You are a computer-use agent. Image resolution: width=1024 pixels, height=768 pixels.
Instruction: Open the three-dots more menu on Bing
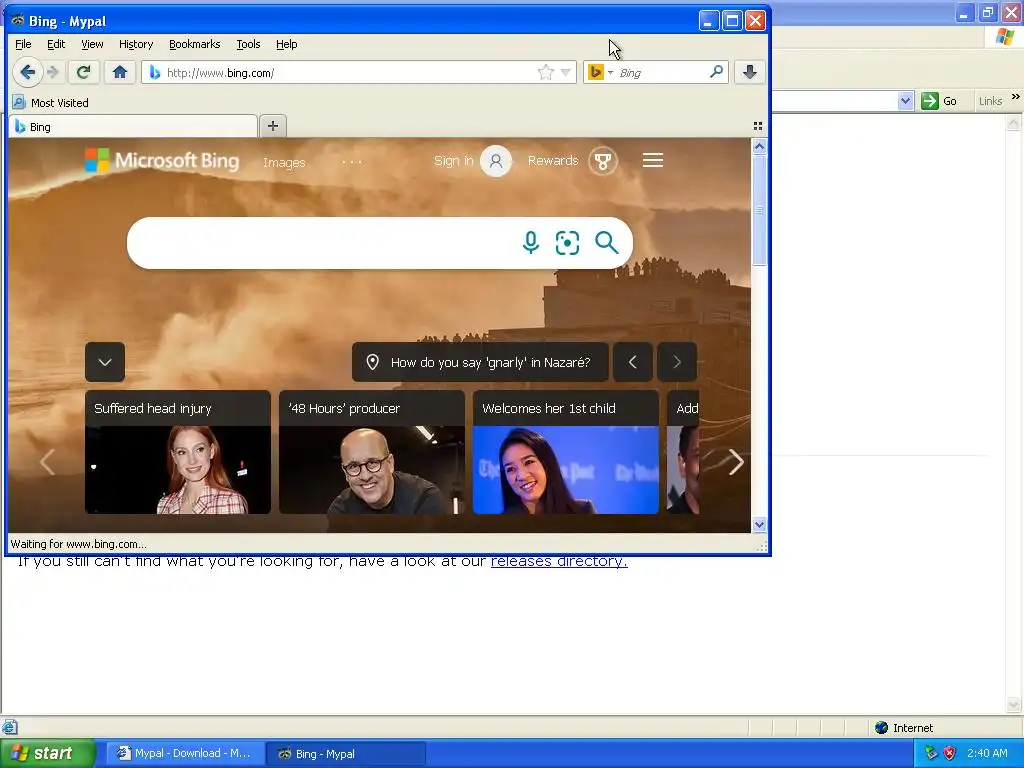(352, 161)
